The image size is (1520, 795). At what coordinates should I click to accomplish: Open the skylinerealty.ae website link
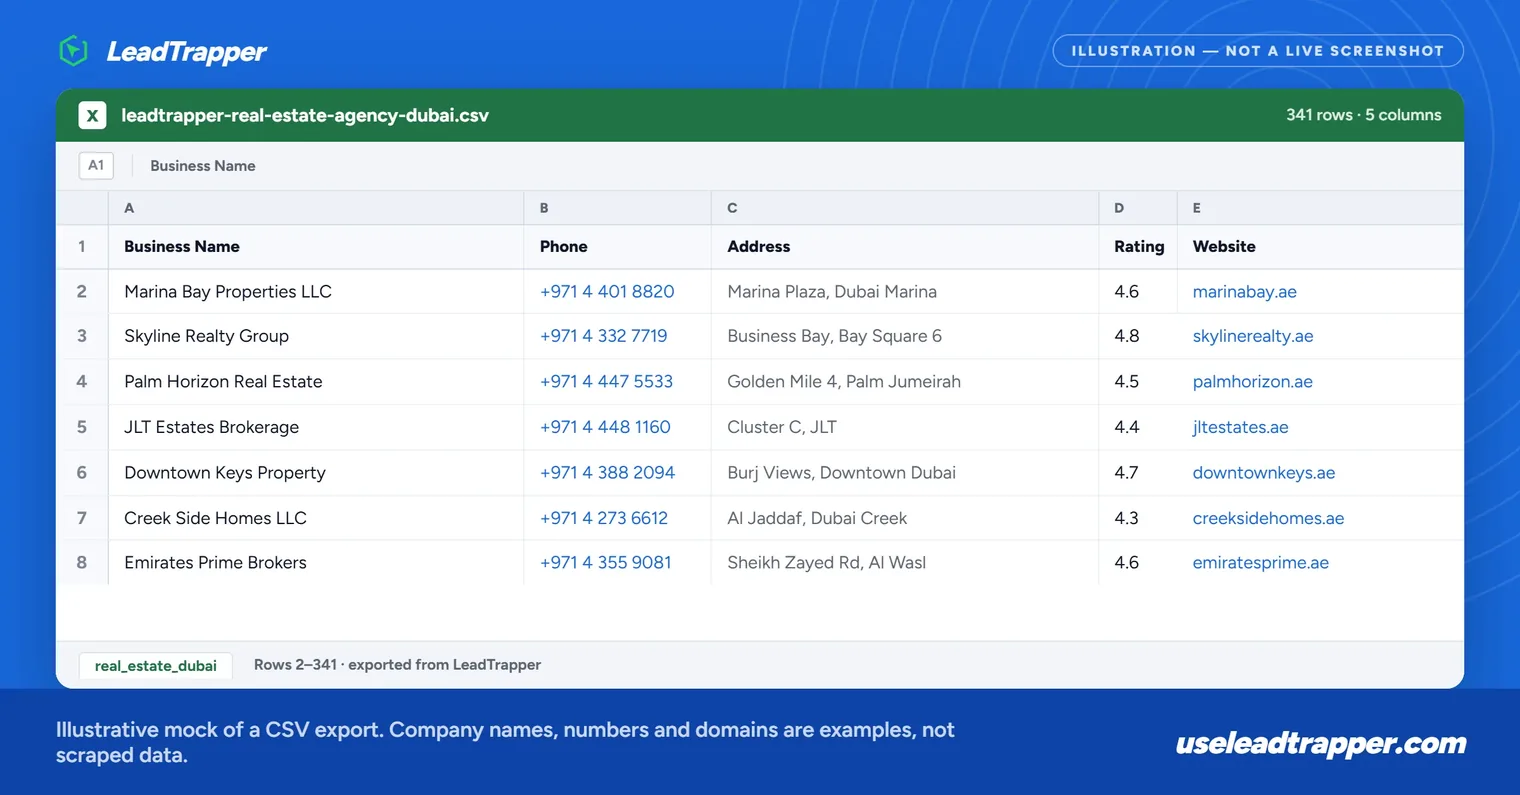pyautogui.click(x=1253, y=336)
